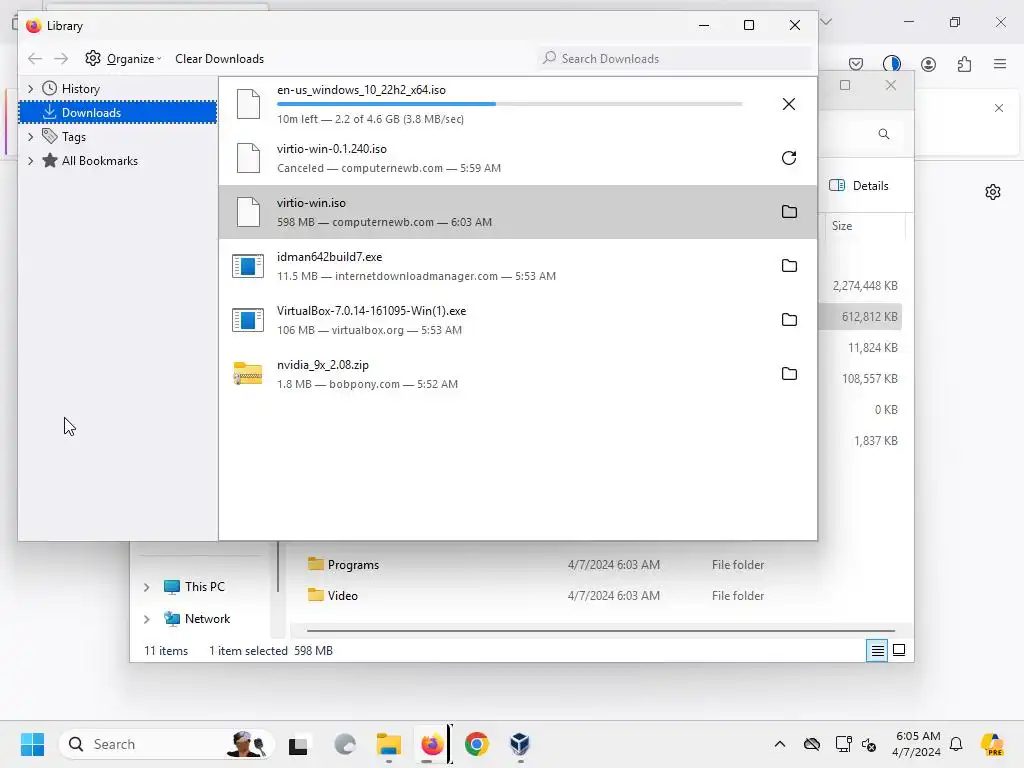Image resolution: width=1024 pixels, height=768 pixels.
Task: Open Firefox extensions puzzle icon
Action: (964, 63)
